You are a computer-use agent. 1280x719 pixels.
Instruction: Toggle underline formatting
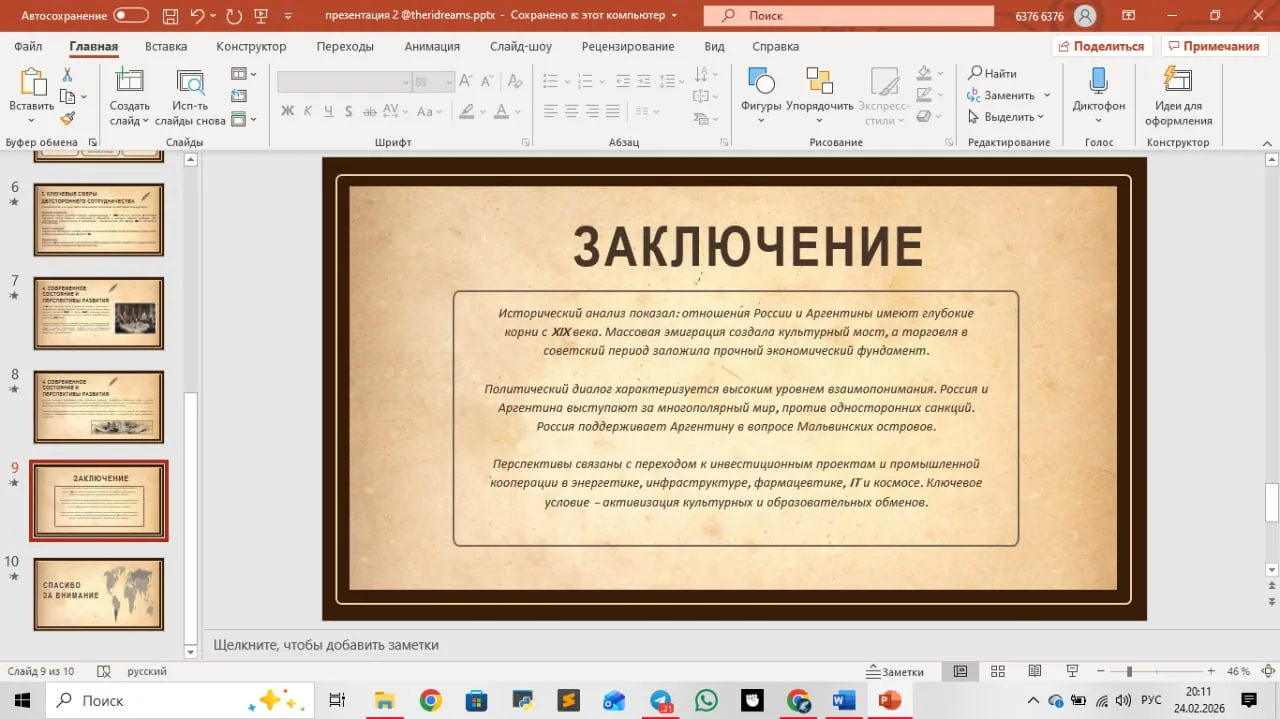pyautogui.click(x=329, y=111)
